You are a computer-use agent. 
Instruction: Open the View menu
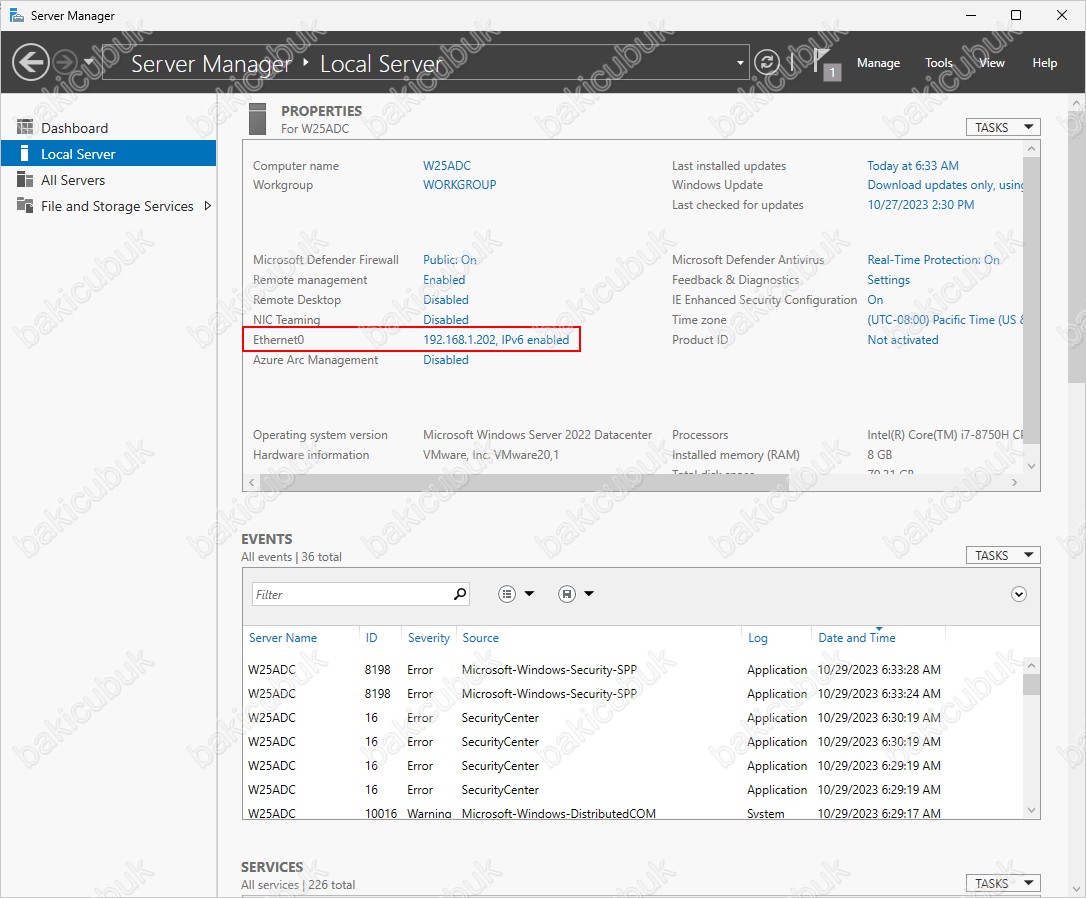point(992,63)
